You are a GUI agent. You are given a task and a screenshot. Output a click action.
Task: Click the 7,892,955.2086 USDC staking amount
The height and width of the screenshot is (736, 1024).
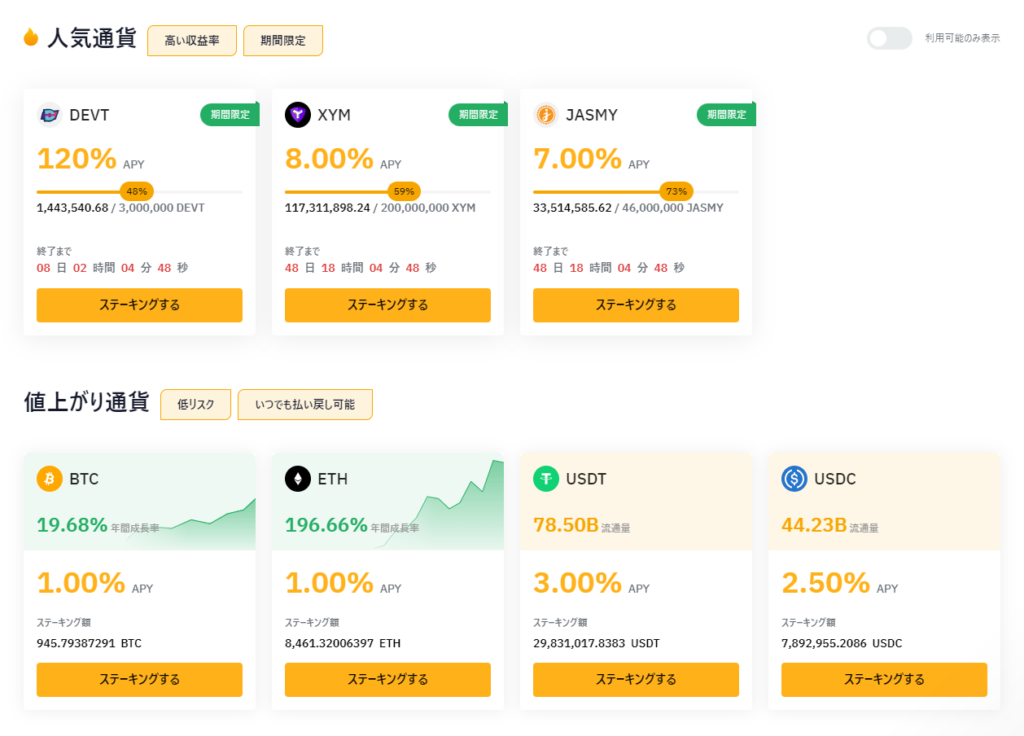tap(842, 643)
